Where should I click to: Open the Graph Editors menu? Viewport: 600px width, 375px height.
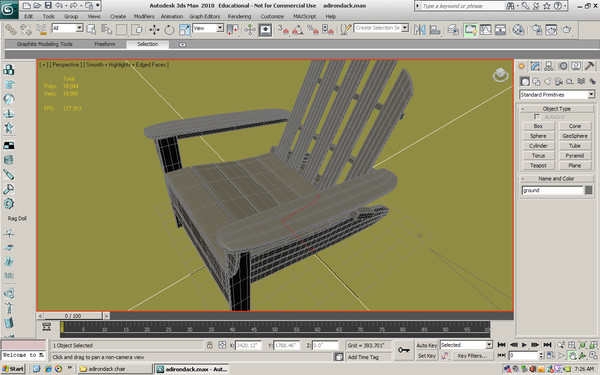coord(205,16)
